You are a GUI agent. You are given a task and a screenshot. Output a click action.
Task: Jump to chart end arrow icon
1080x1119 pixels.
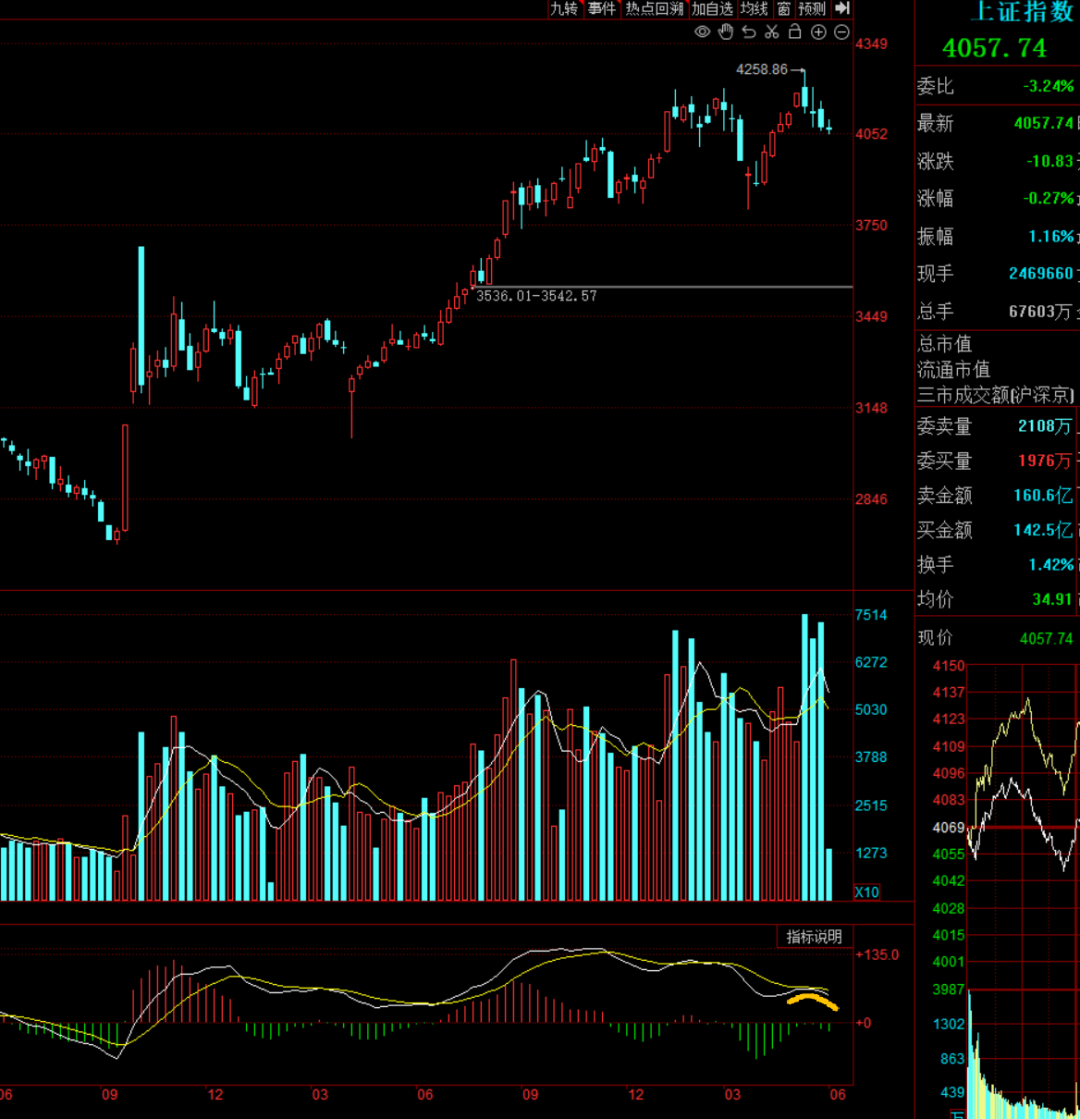click(842, 9)
